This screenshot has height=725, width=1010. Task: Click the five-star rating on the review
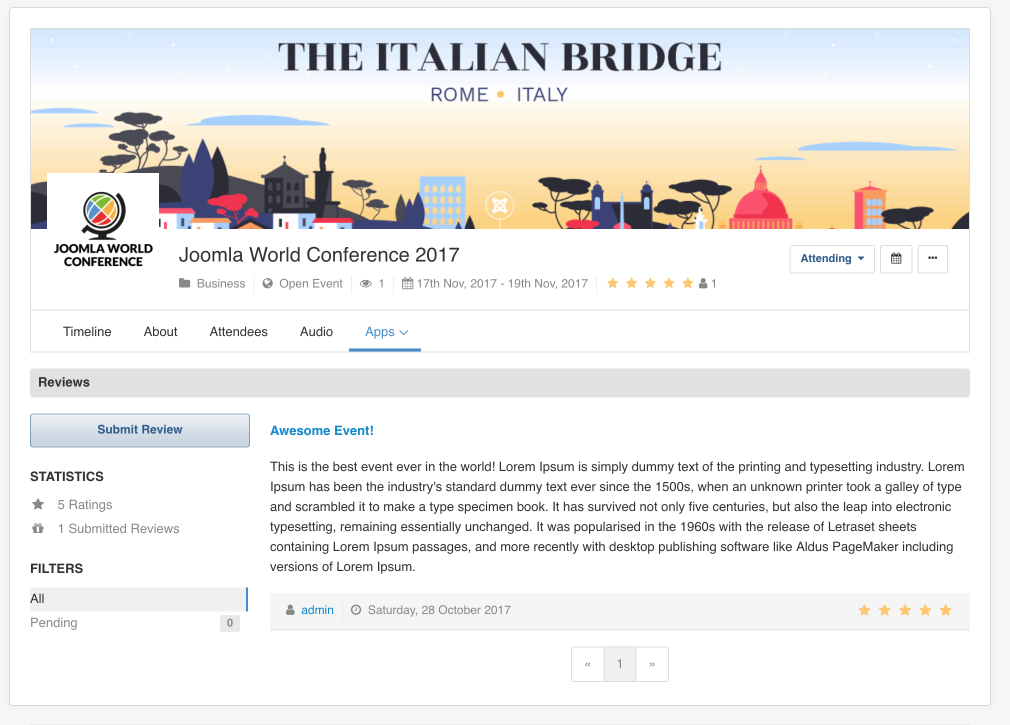[904, 610]
